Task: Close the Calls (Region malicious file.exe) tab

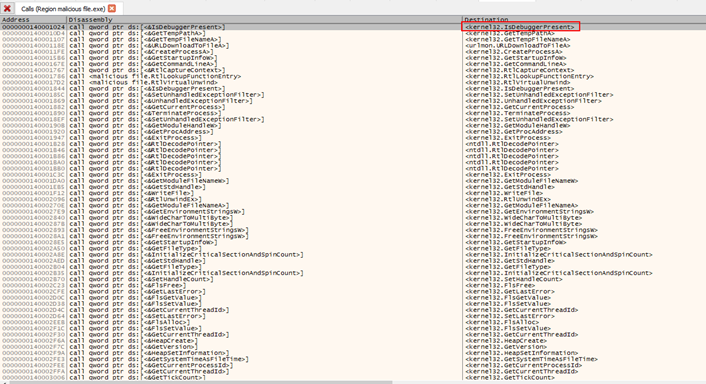Action: (x=112, y=9)
